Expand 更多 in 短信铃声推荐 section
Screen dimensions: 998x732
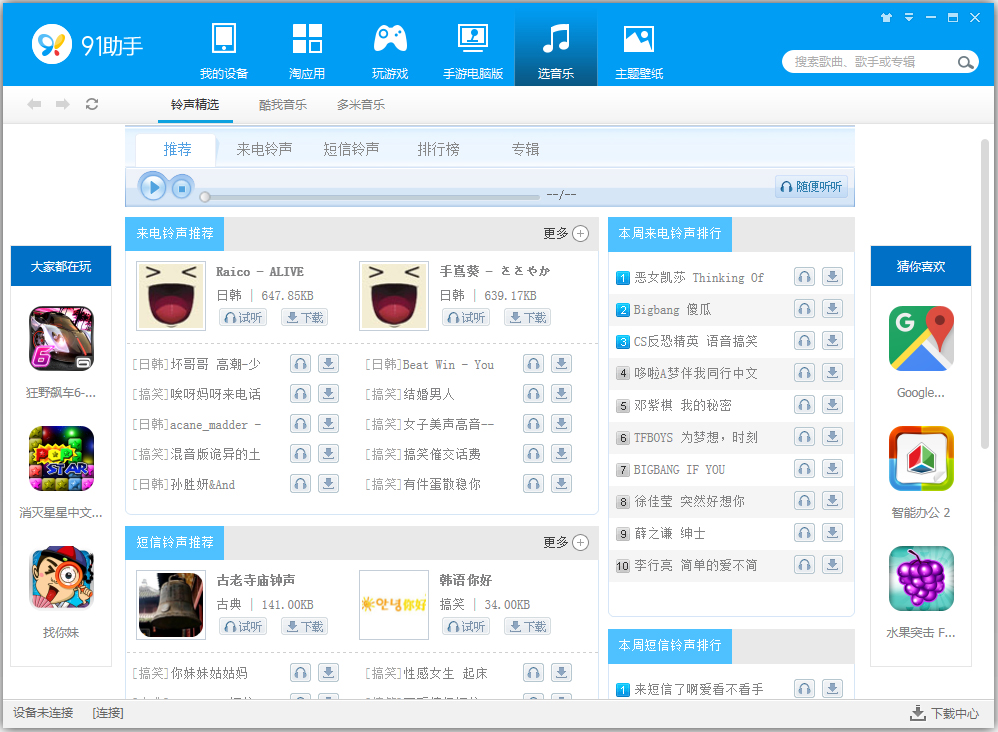pyautogui.click(x=566, y=542)
